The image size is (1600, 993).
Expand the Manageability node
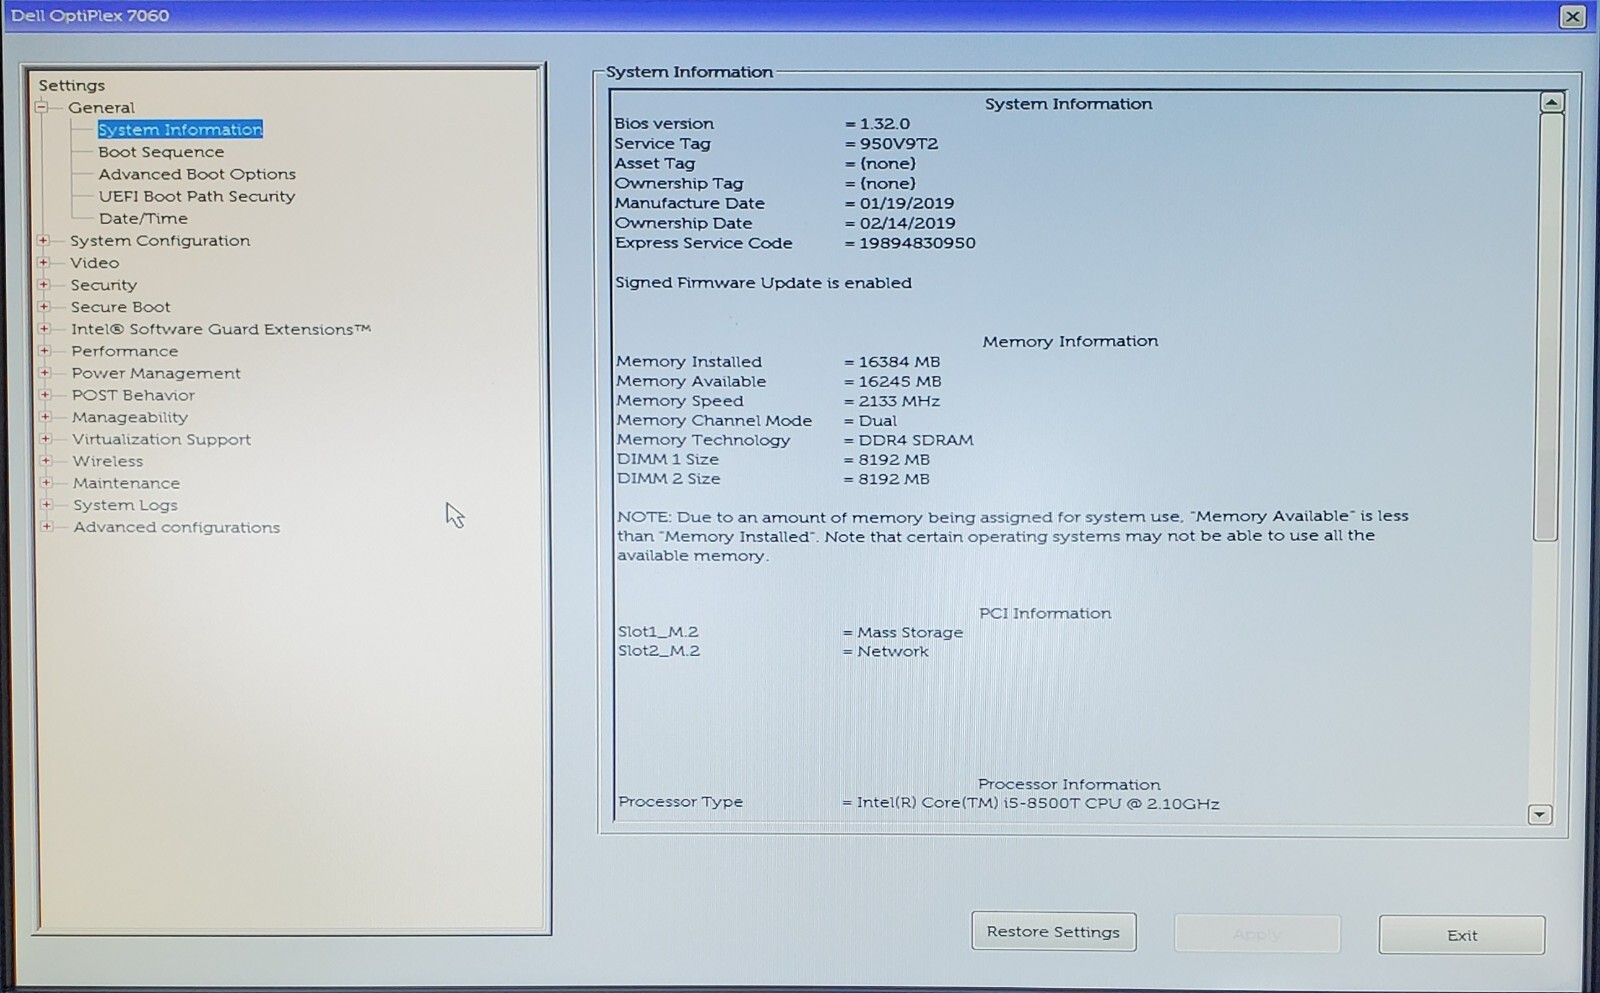tap(45, 416)
